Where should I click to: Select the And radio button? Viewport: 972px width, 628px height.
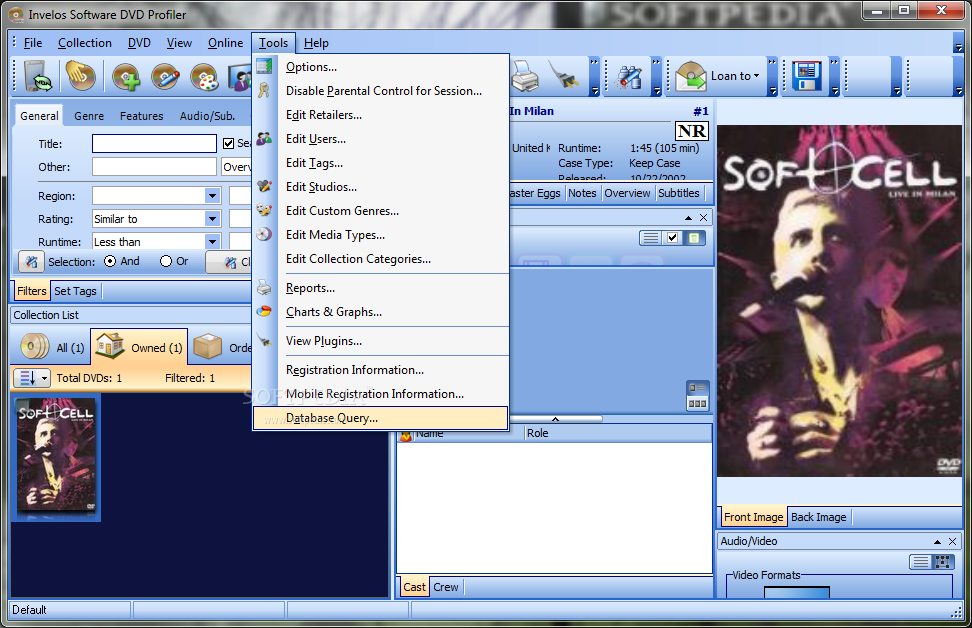pos(110,261)
